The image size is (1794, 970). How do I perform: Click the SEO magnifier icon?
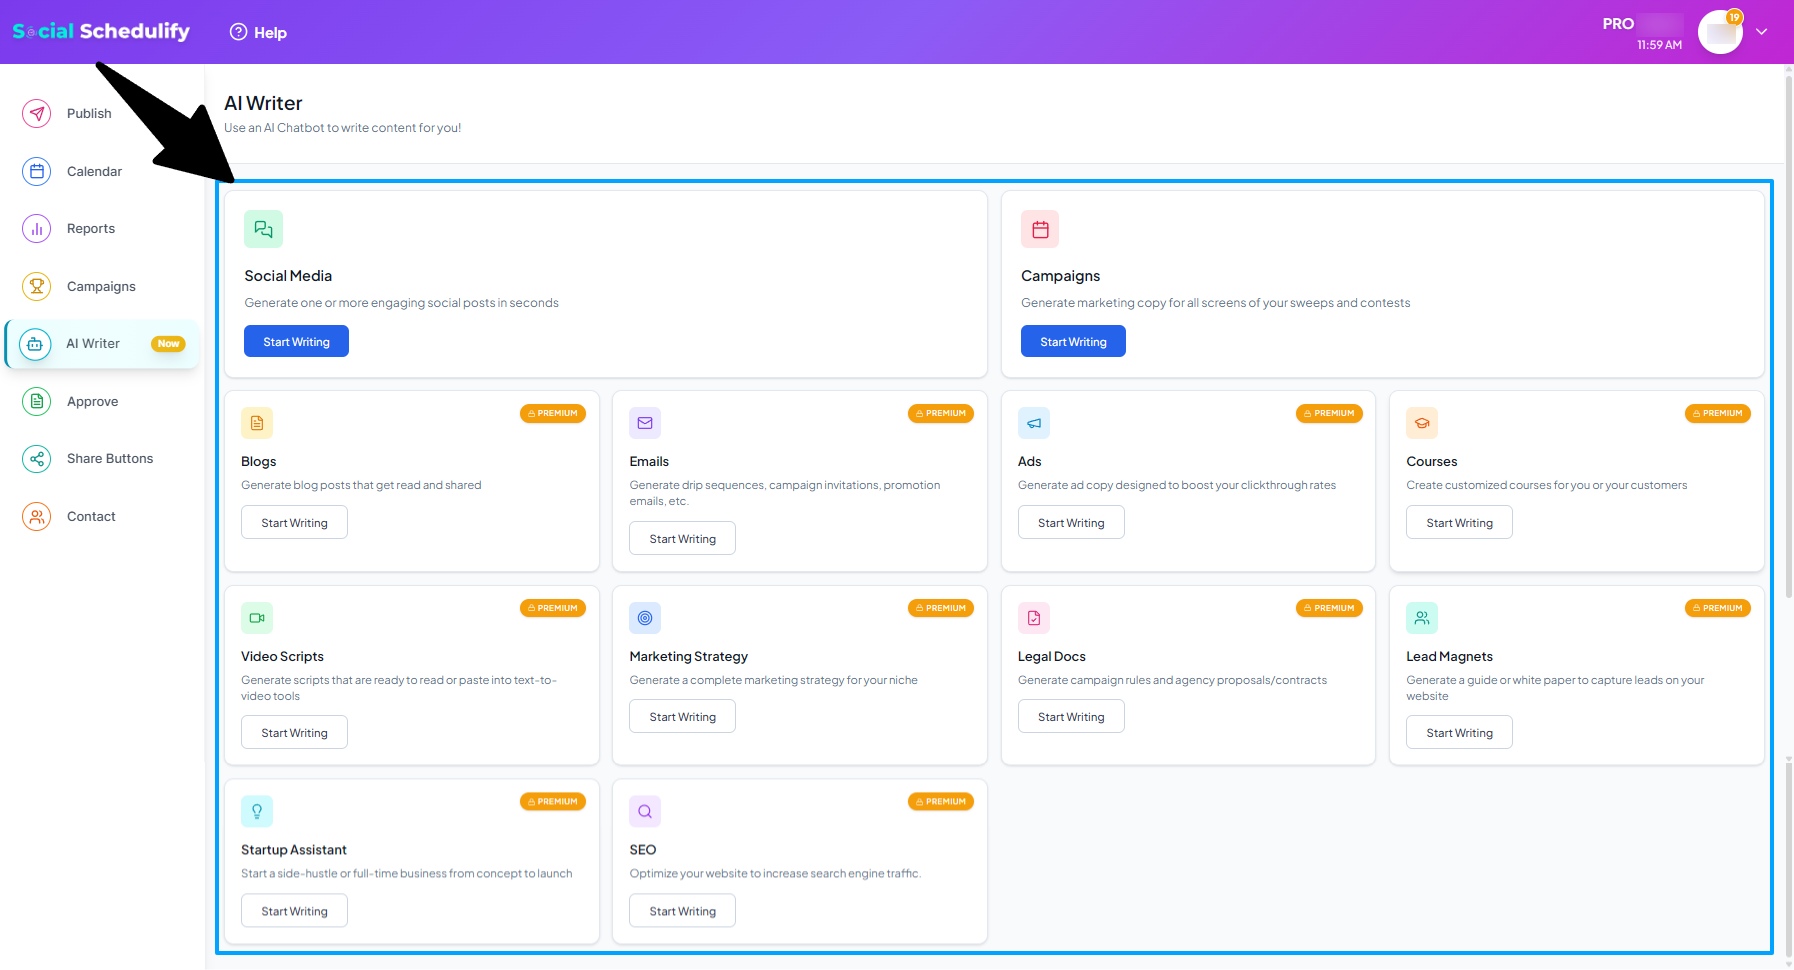(645, 811)
